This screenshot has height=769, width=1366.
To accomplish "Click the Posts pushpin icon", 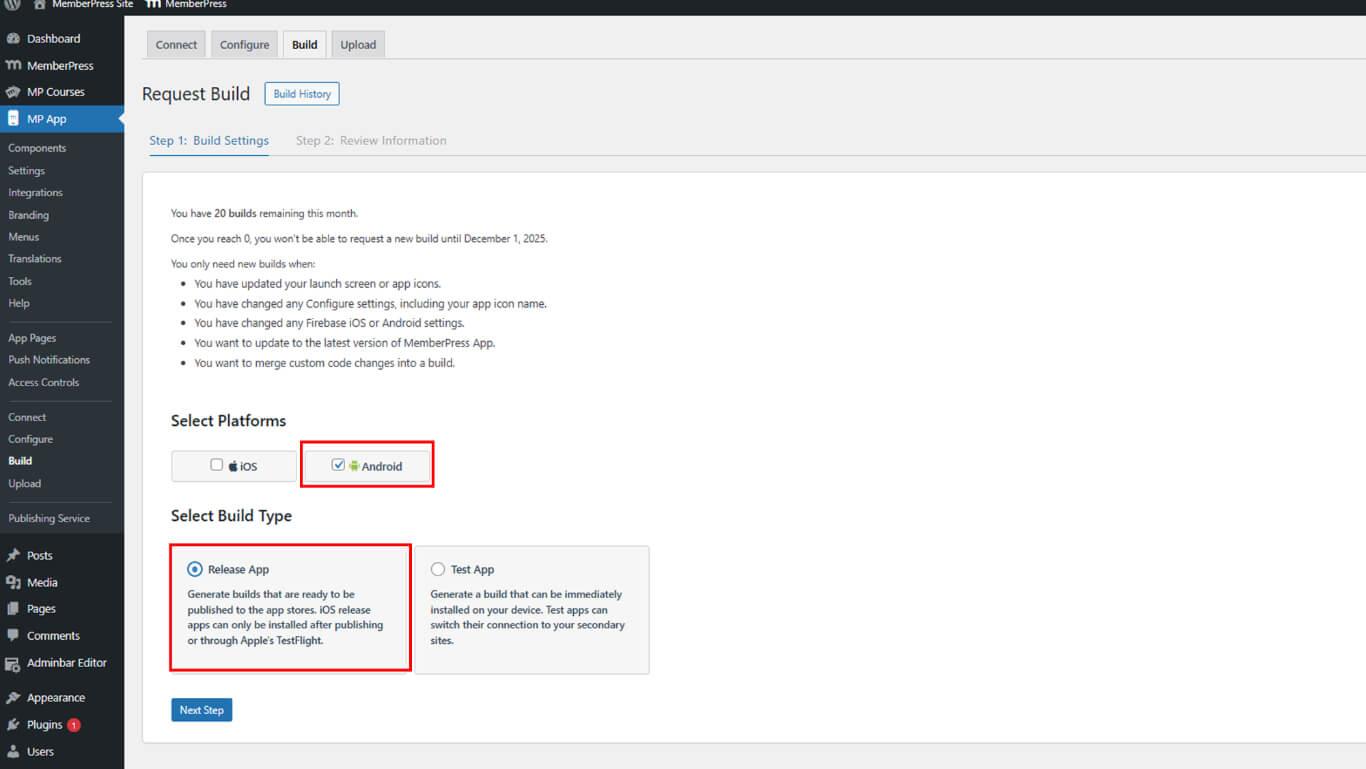I will 13,556.
